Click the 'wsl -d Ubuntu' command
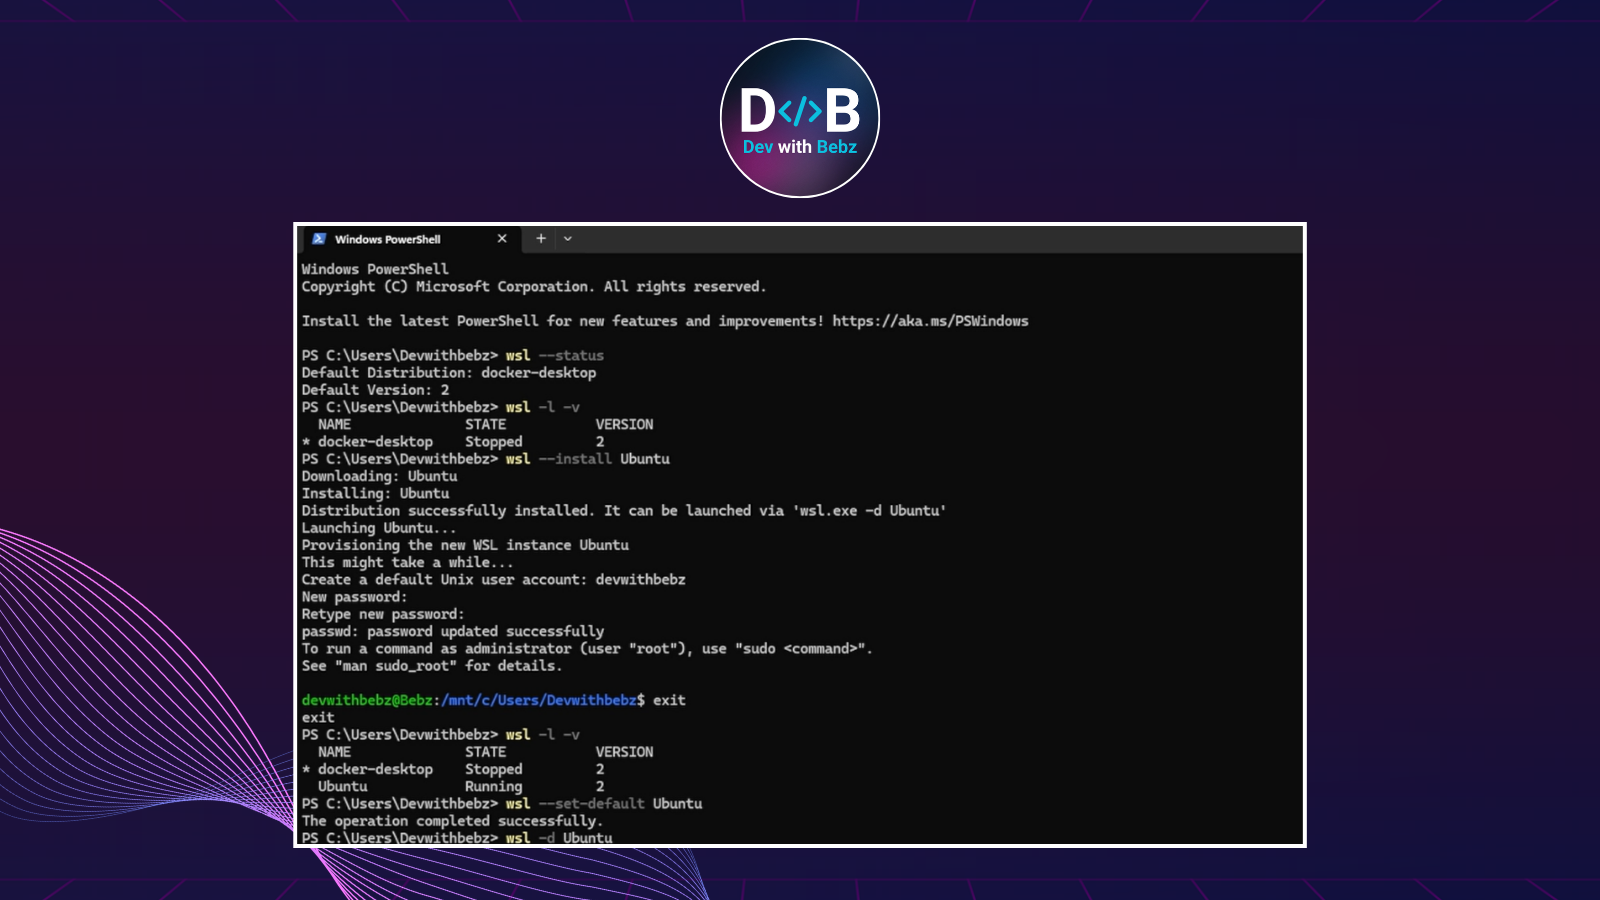The image size is (1600, 900). [x=559, y=838]
